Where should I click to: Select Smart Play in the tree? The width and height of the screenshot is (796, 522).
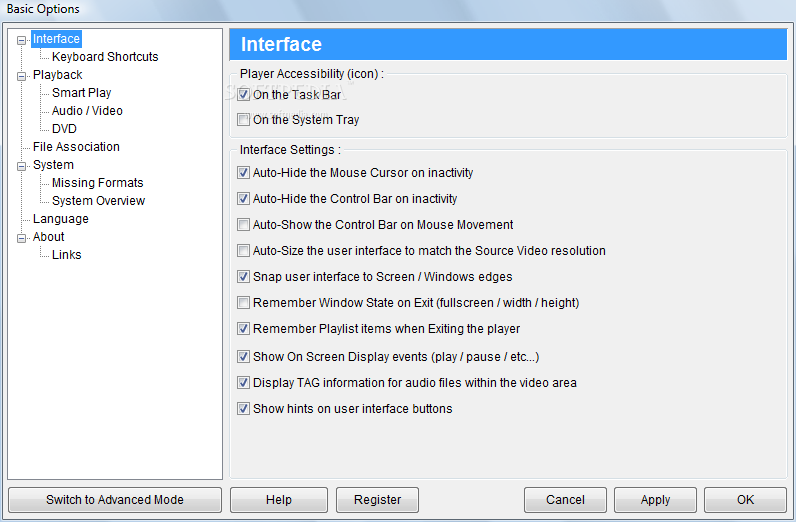(x=81, y=93)
